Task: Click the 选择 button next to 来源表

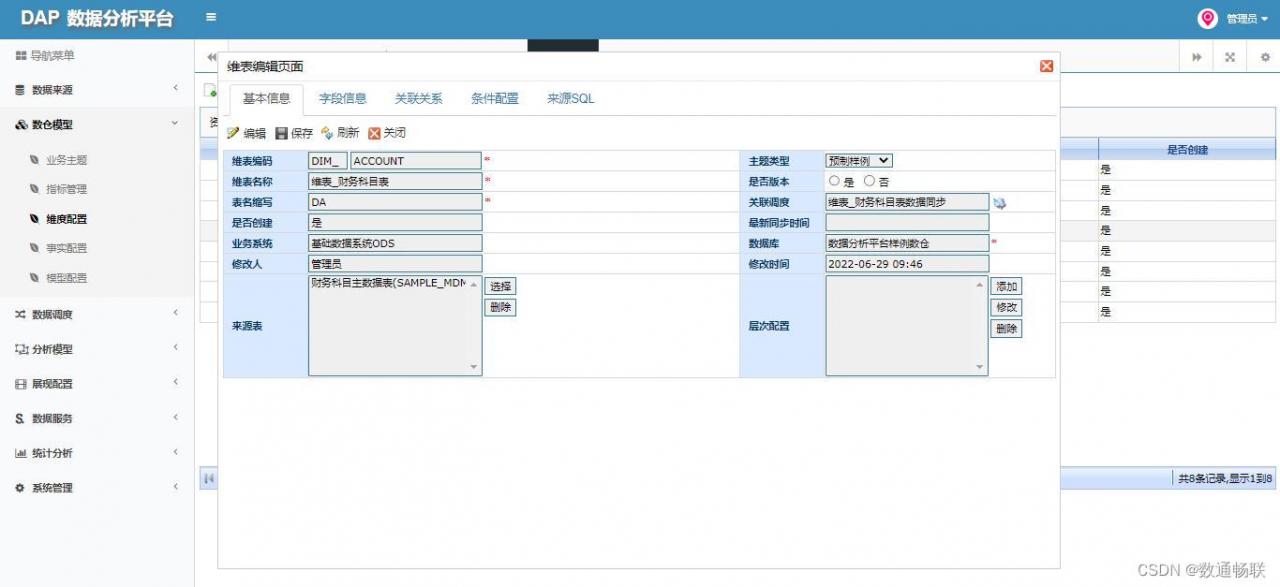Action: click(500, 287)
